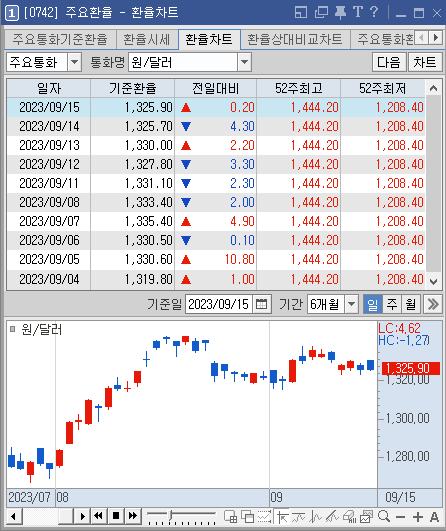Open the 기간 6개월 dropdown

(x=352, y=304)
